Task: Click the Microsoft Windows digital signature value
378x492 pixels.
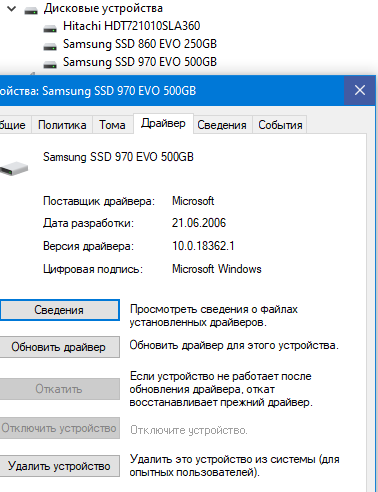Action: click(x=217, y=269)
